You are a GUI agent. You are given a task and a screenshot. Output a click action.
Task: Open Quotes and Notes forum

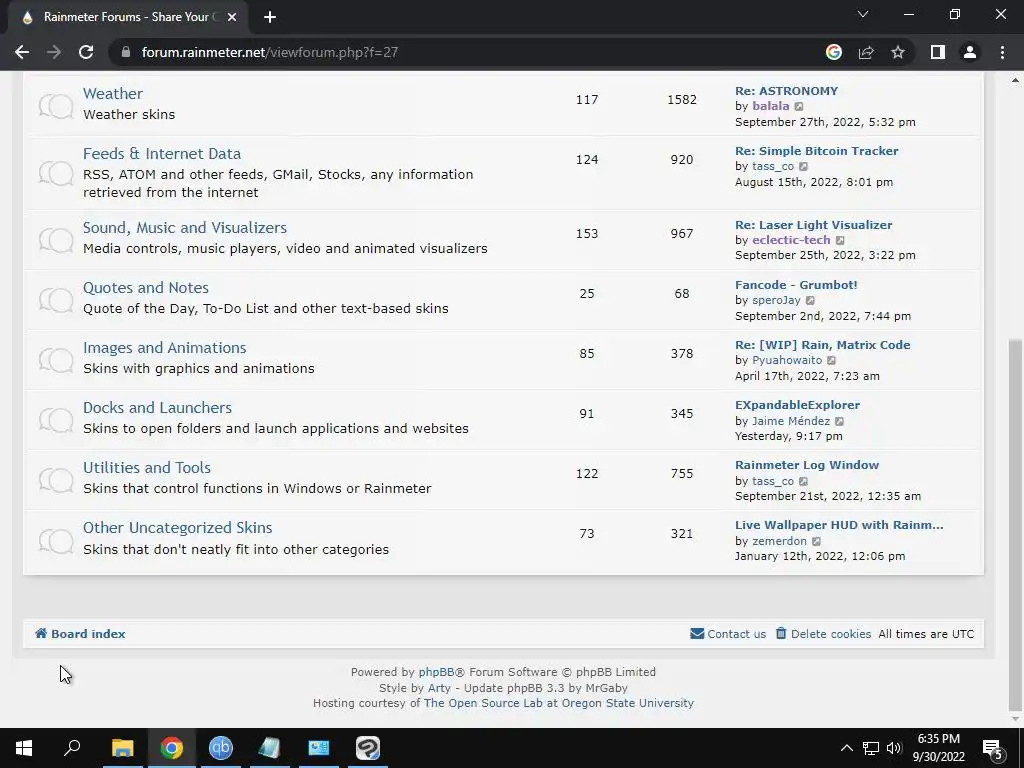[x=146, y=287]
